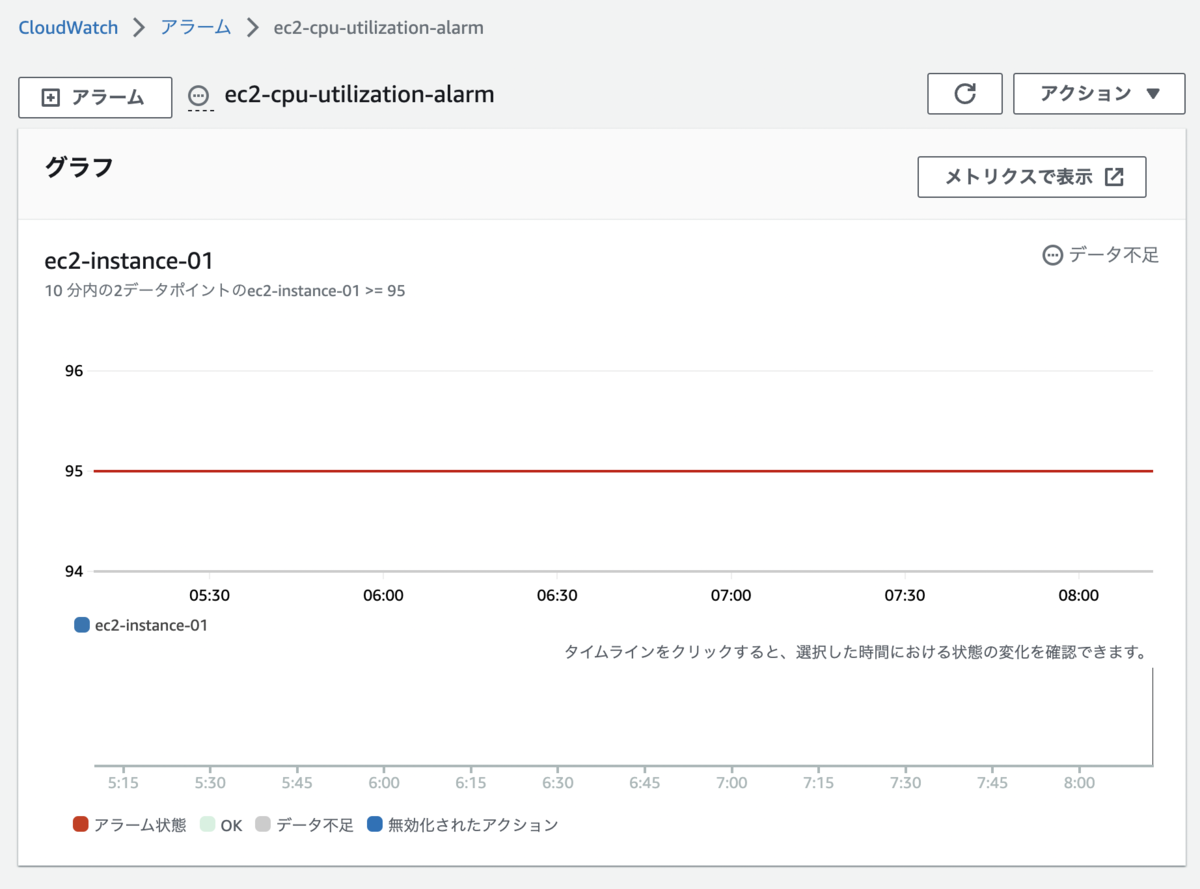The image size is (1200, 889).
Task: Click the ec2-instance-01 graph title
Action: coord(129,262)
